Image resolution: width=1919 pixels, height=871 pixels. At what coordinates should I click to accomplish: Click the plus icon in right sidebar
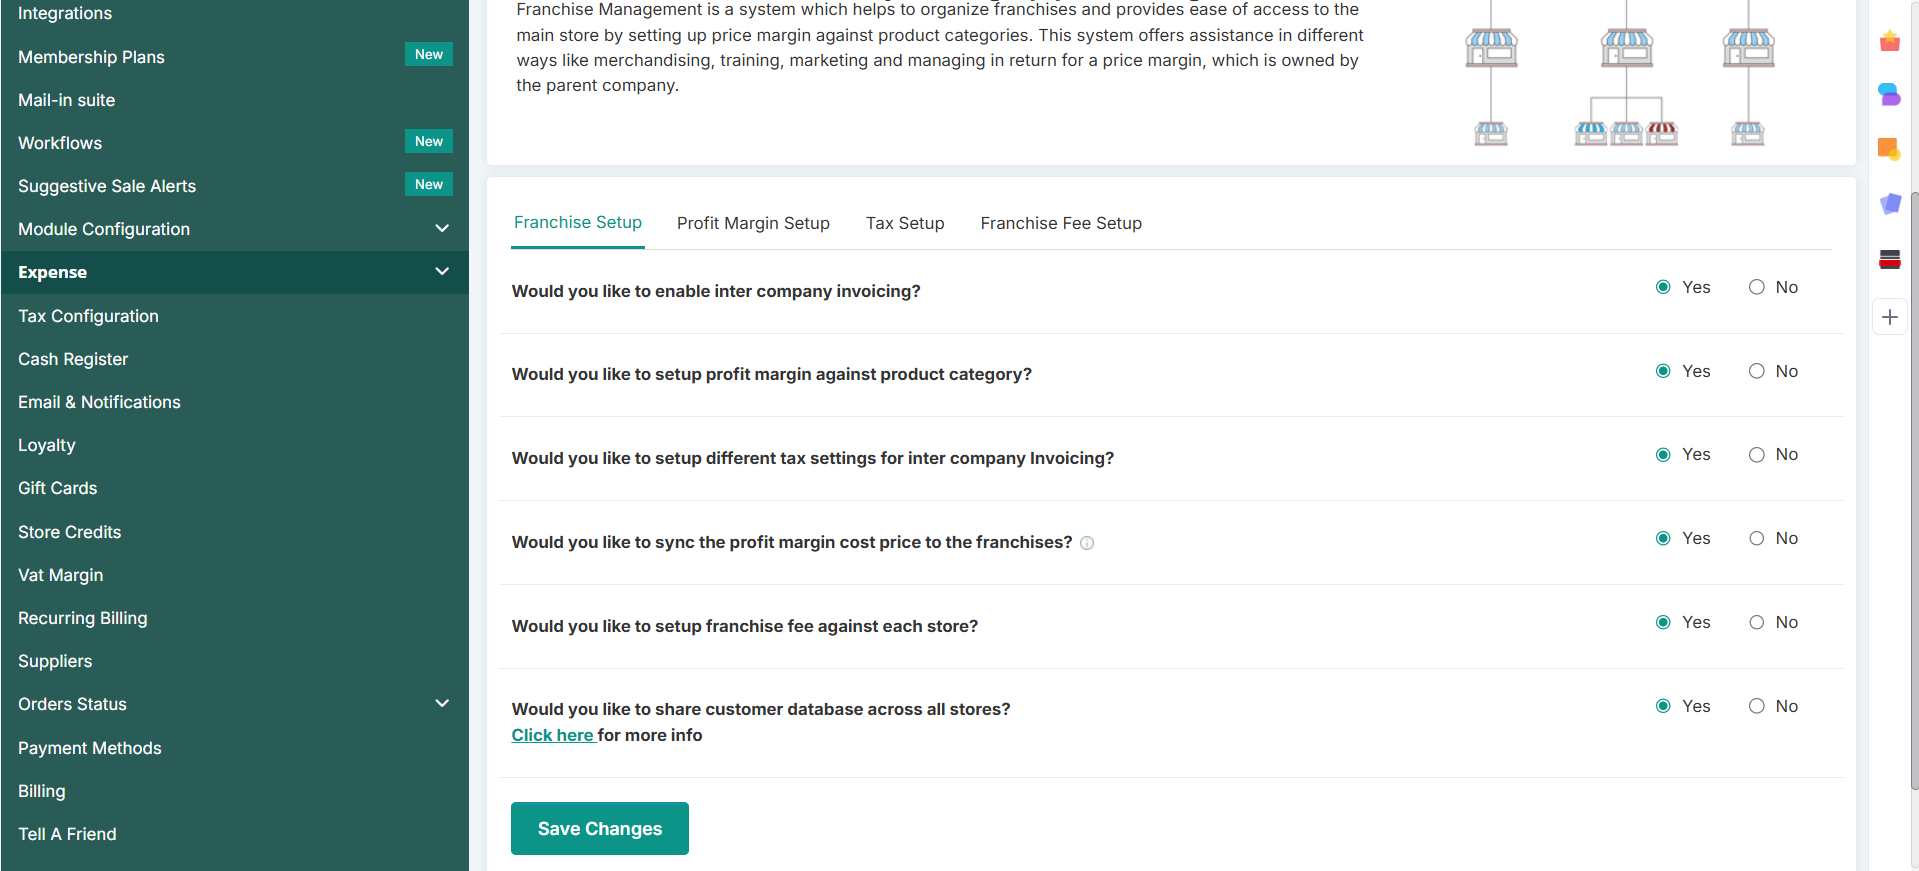coord(1889,317)
